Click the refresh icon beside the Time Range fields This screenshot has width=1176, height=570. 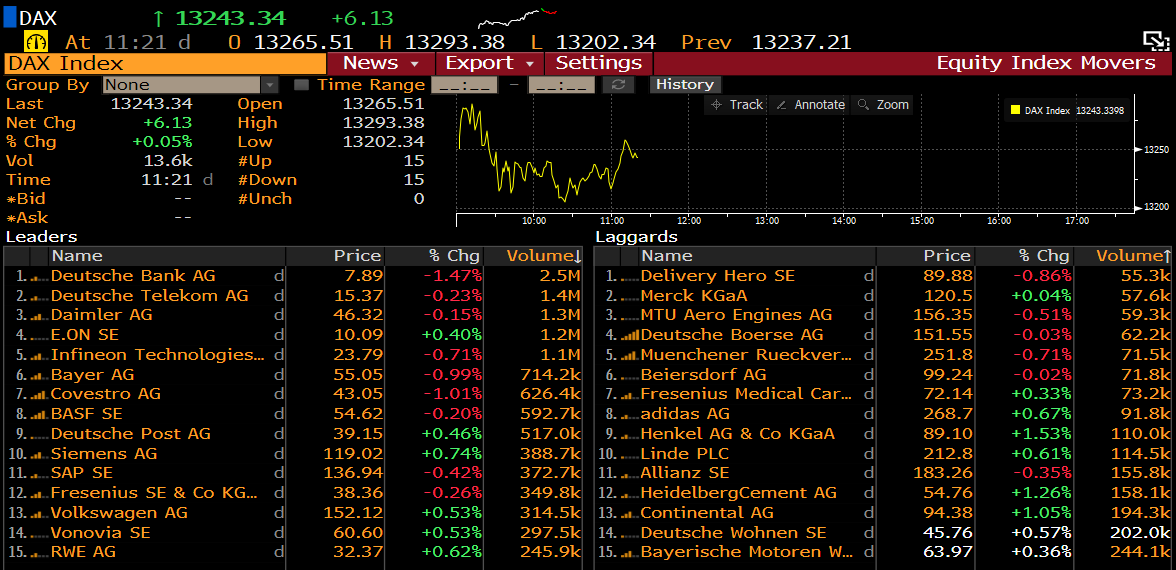(x=618, y=85)
